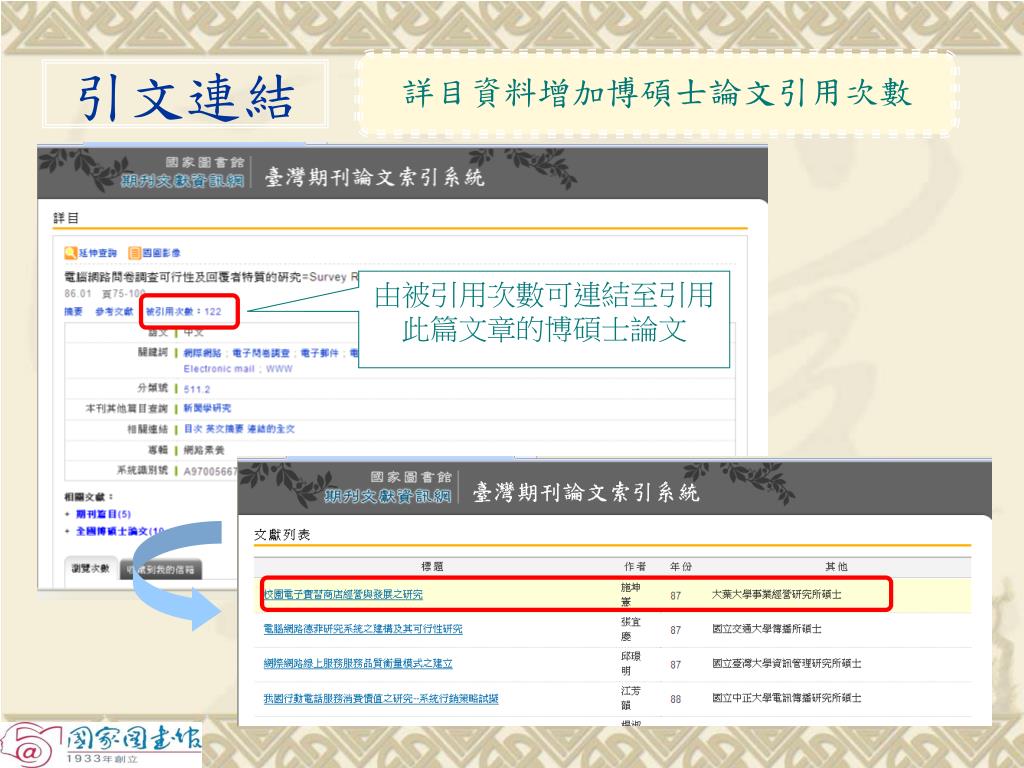Click the cell 國立臺灣大學資訊管理研究所碩士
Screen dimensions: 1024x768
[786, 664]
